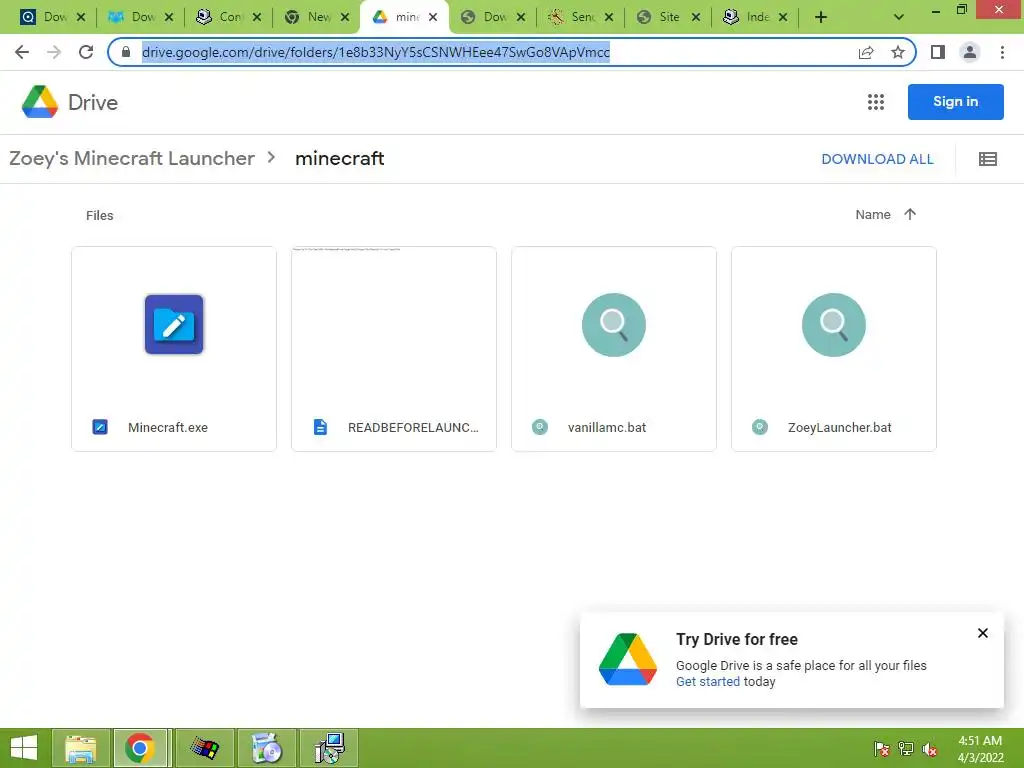This screenshot has width=1024, height=768.
Task: Navigate to Zoey's Minecraft Launcher breadcrumb
Action: 132,158
